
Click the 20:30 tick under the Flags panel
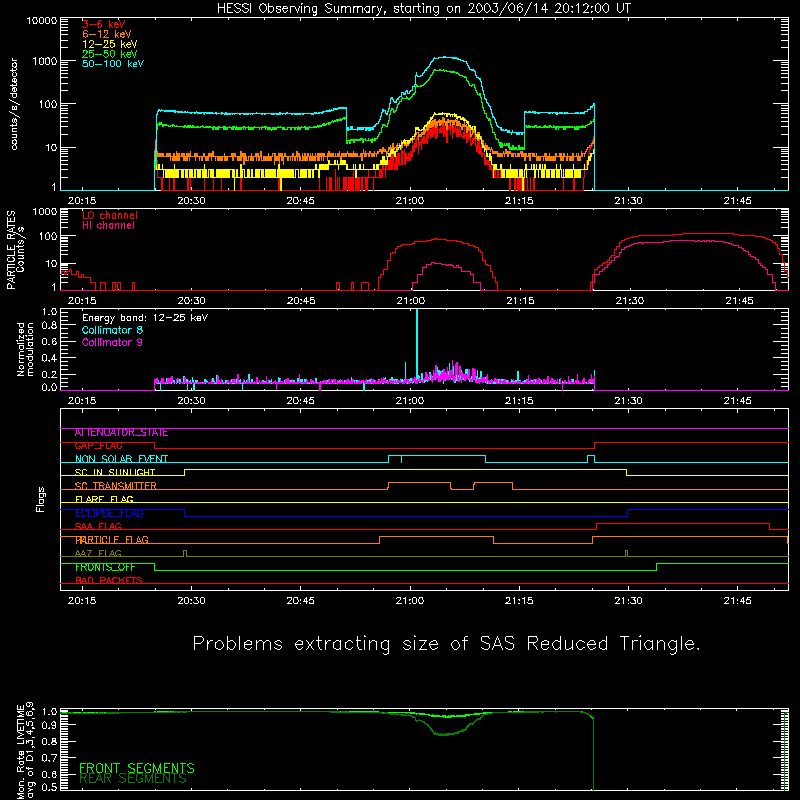click(x=191, y=601)
